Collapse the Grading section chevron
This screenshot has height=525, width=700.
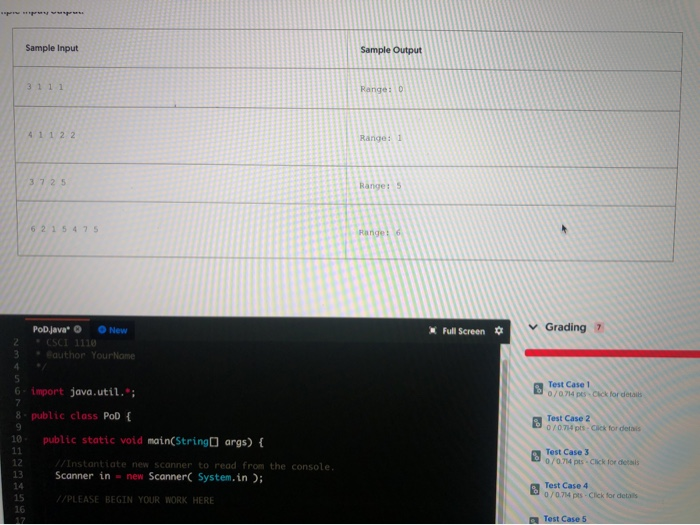[533, 327]
